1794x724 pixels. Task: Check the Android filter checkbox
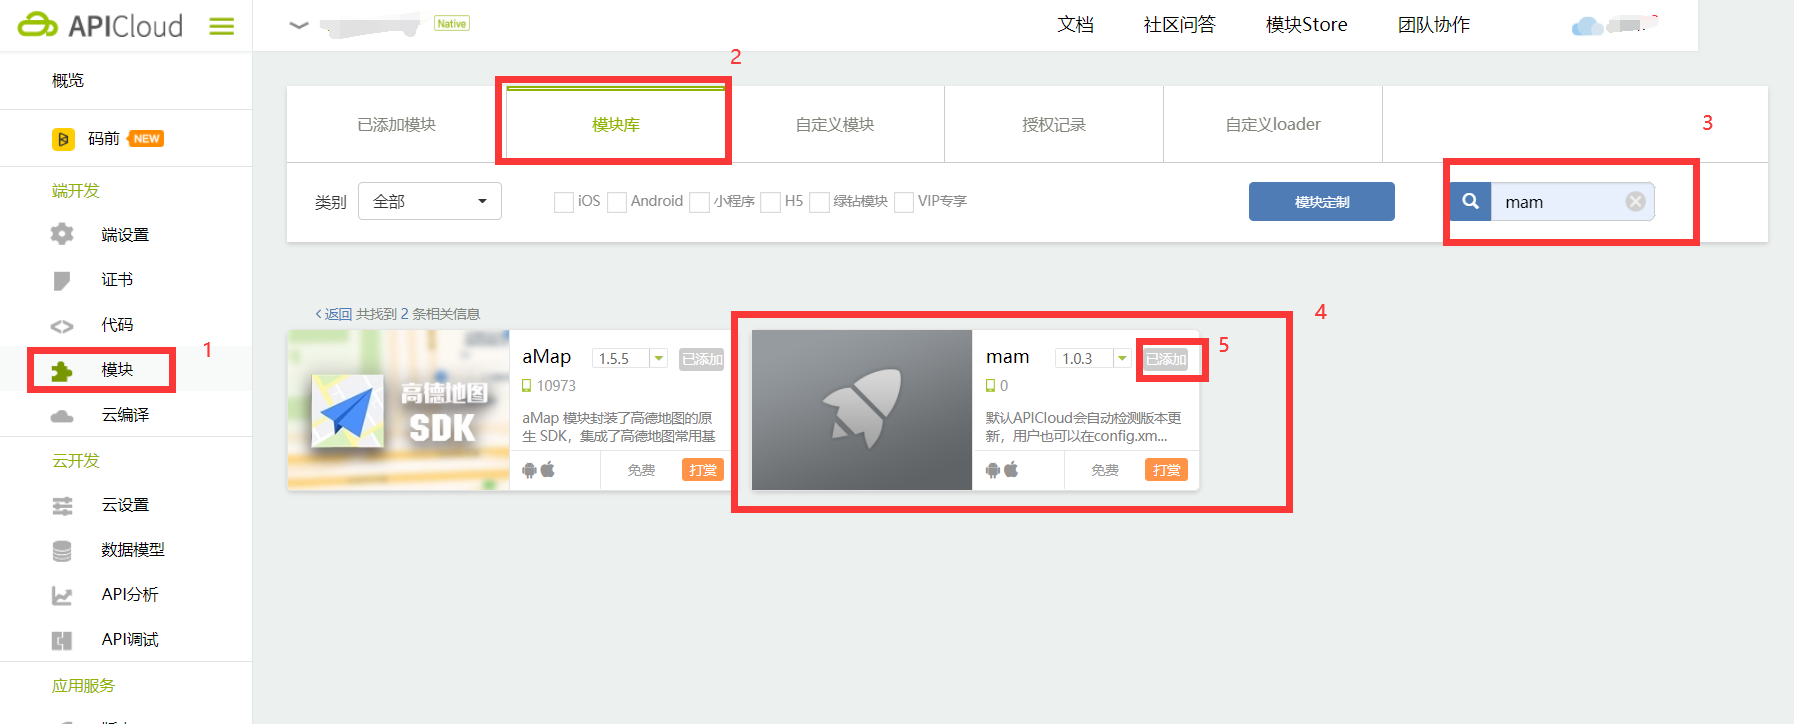[x=617, y=202]
